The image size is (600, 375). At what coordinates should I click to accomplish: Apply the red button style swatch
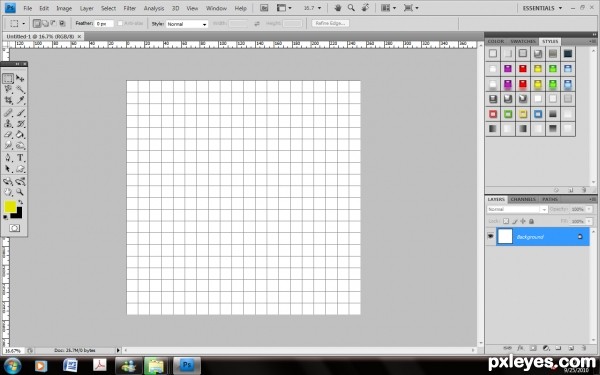tap(523, 69)
